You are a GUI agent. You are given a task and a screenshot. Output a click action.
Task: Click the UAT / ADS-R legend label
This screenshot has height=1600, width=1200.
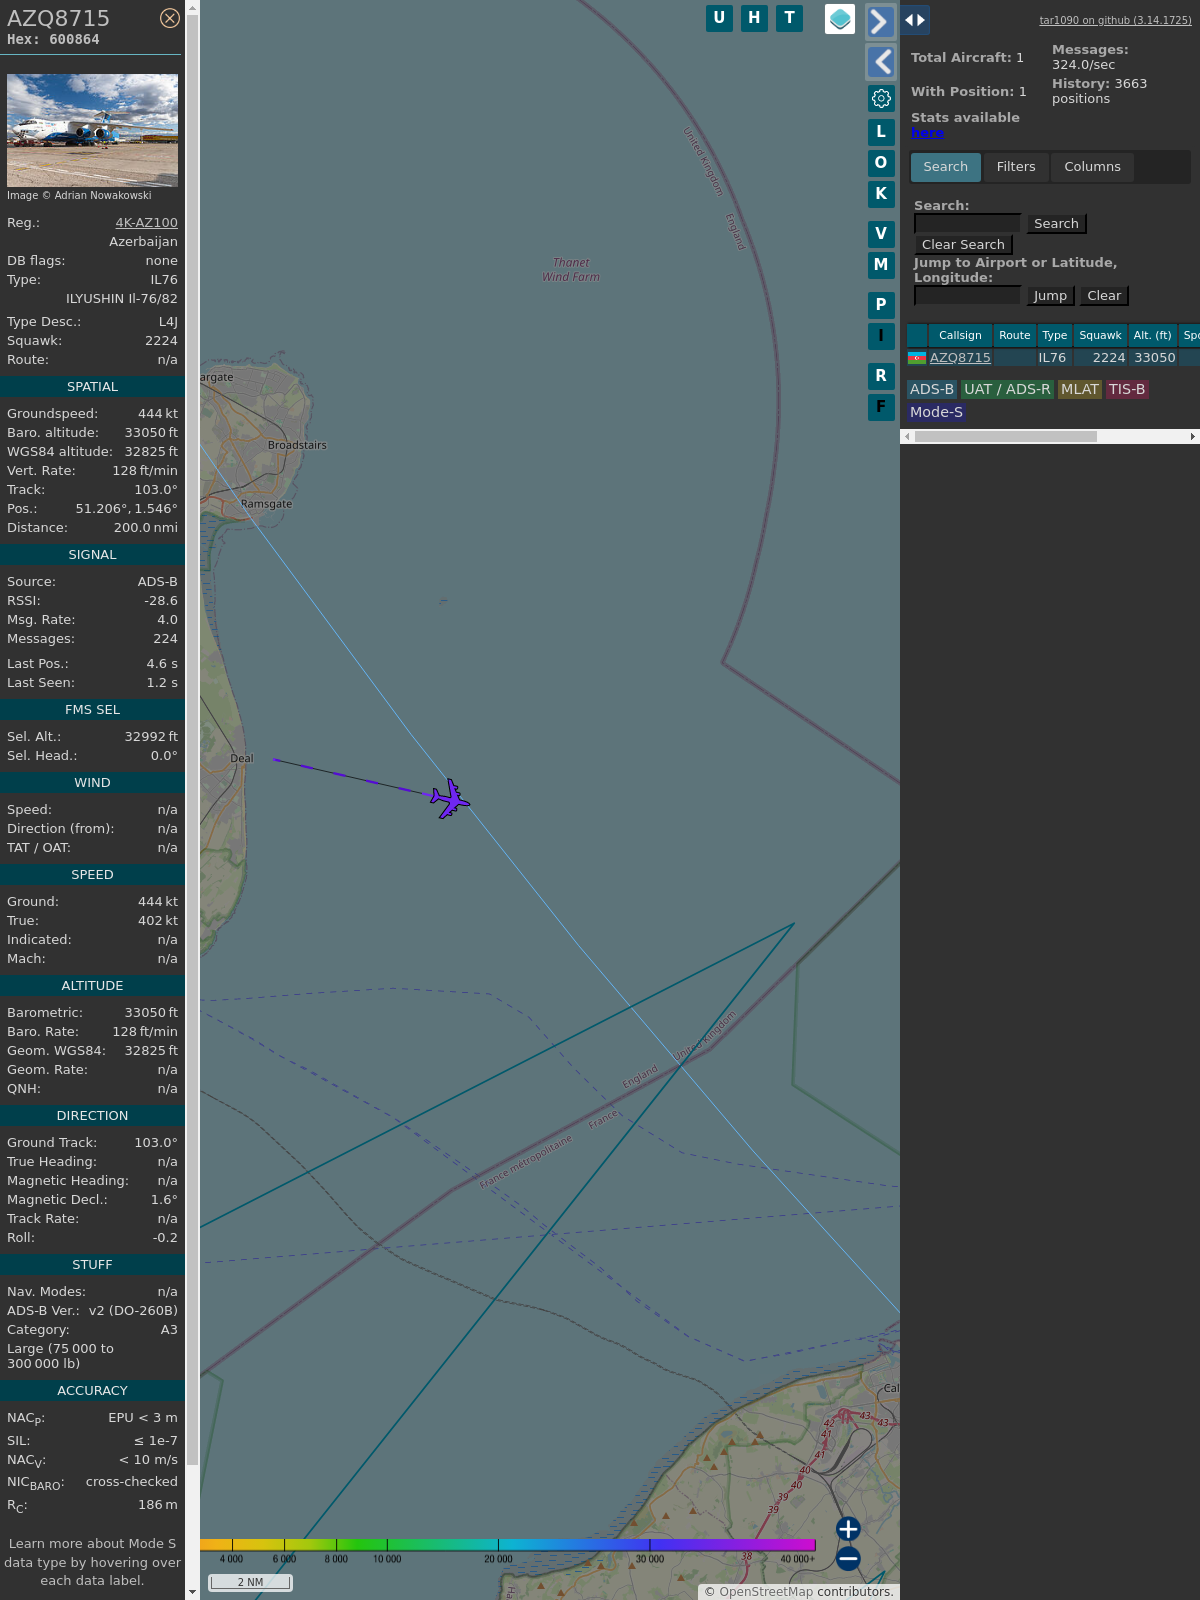point(1007,390)
